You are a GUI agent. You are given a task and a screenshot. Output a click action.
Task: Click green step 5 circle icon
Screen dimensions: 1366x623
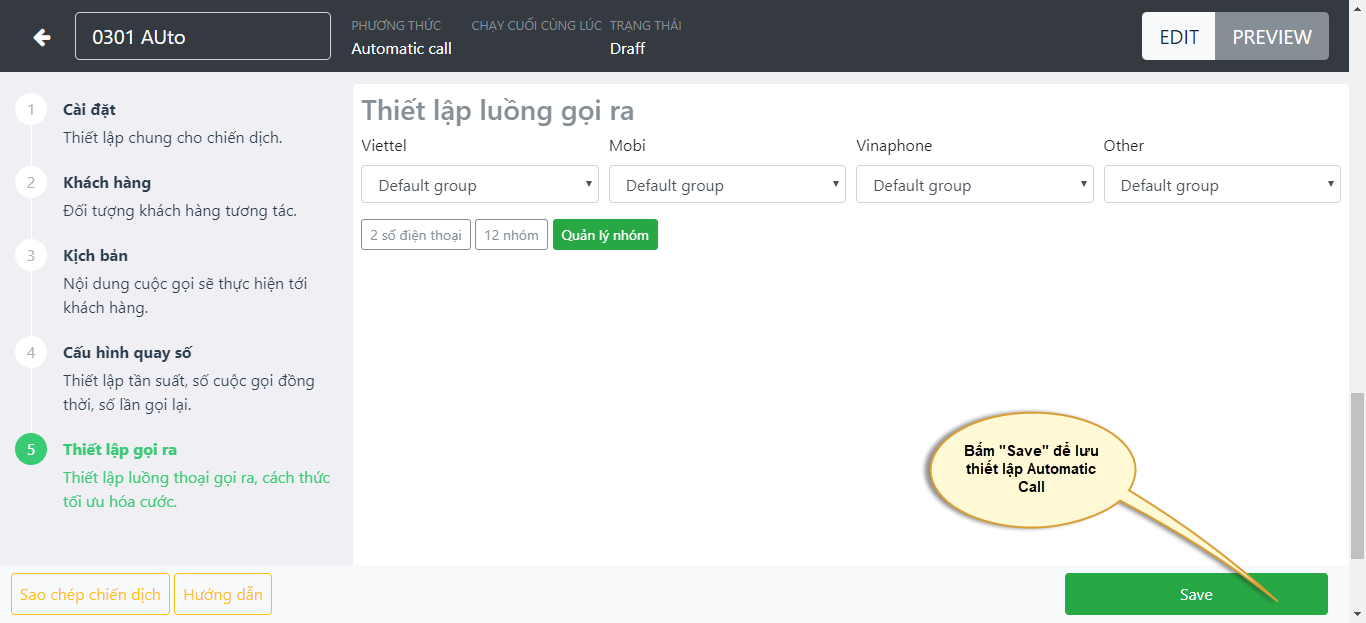tap(31, 450)
